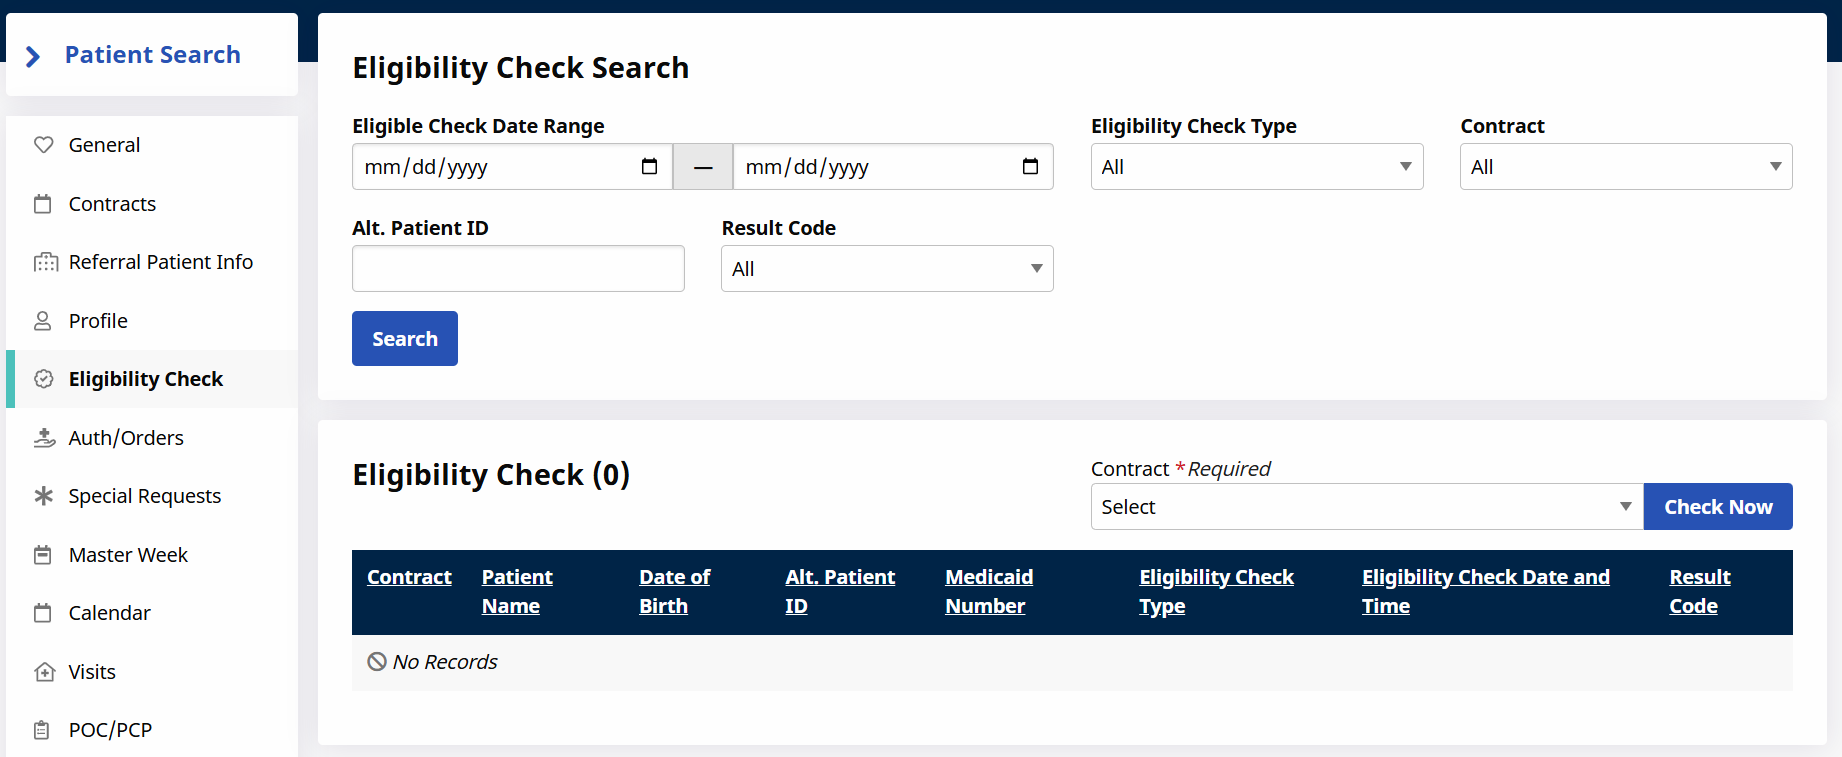Click the person icon next to Profile

(x=43, y=321)
